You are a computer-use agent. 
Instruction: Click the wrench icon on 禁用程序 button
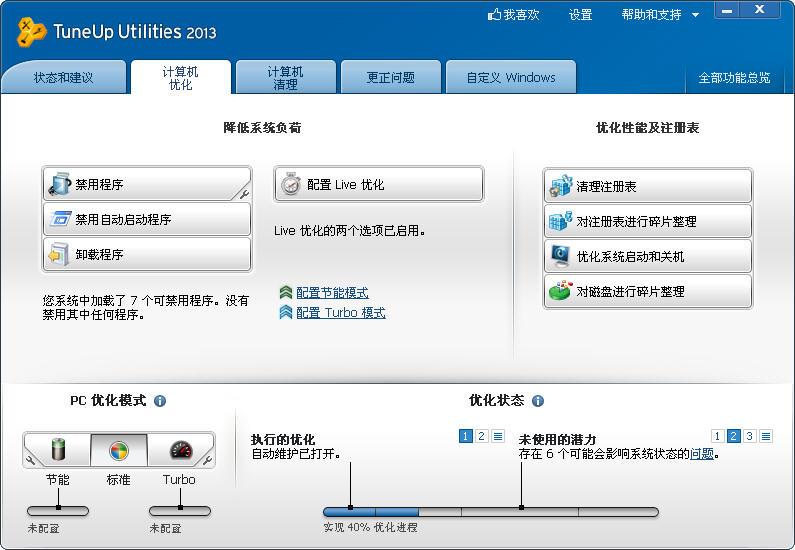(244, 194)
